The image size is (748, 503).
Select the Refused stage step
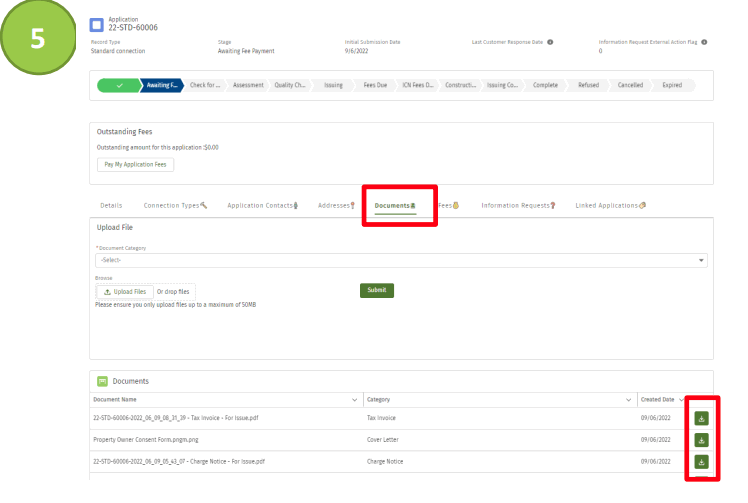[588, 85]
